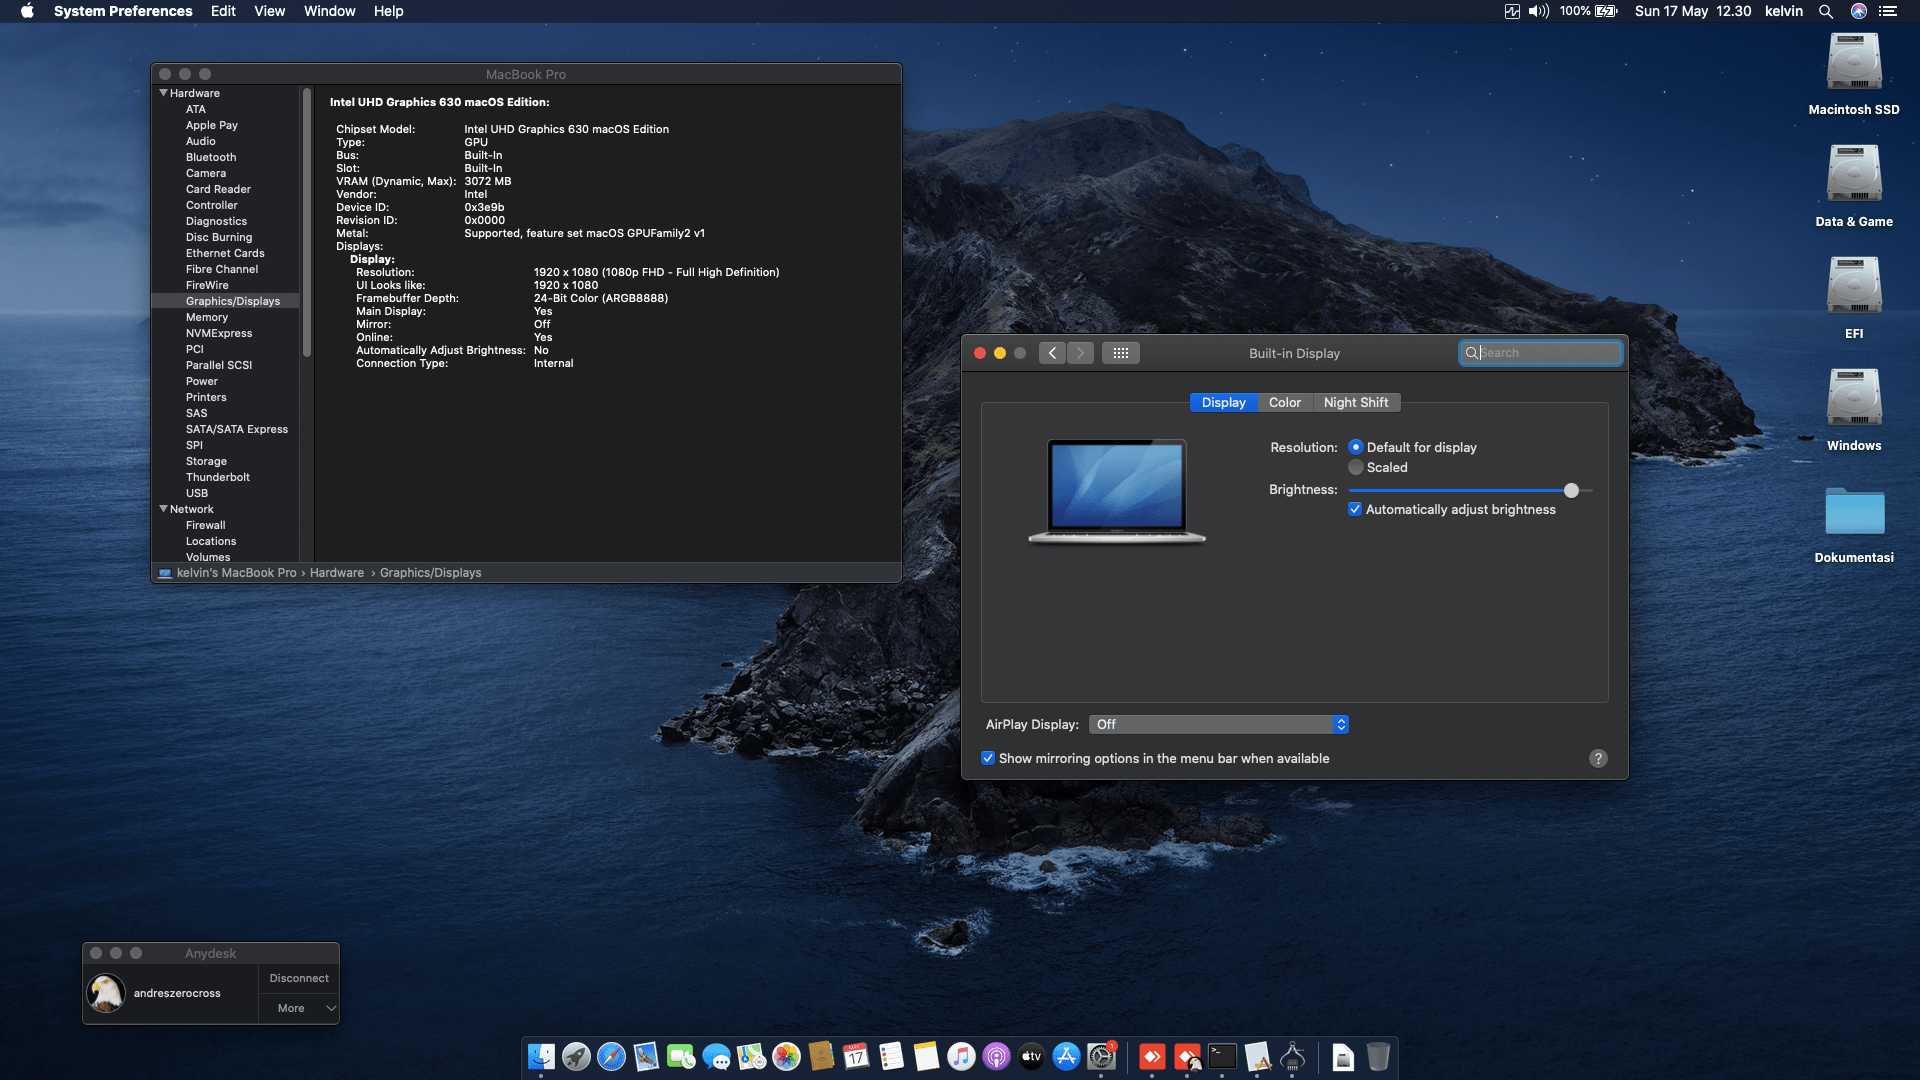Open Photos in the dock
The image size is (1920, 1080).
[786, 1057]
